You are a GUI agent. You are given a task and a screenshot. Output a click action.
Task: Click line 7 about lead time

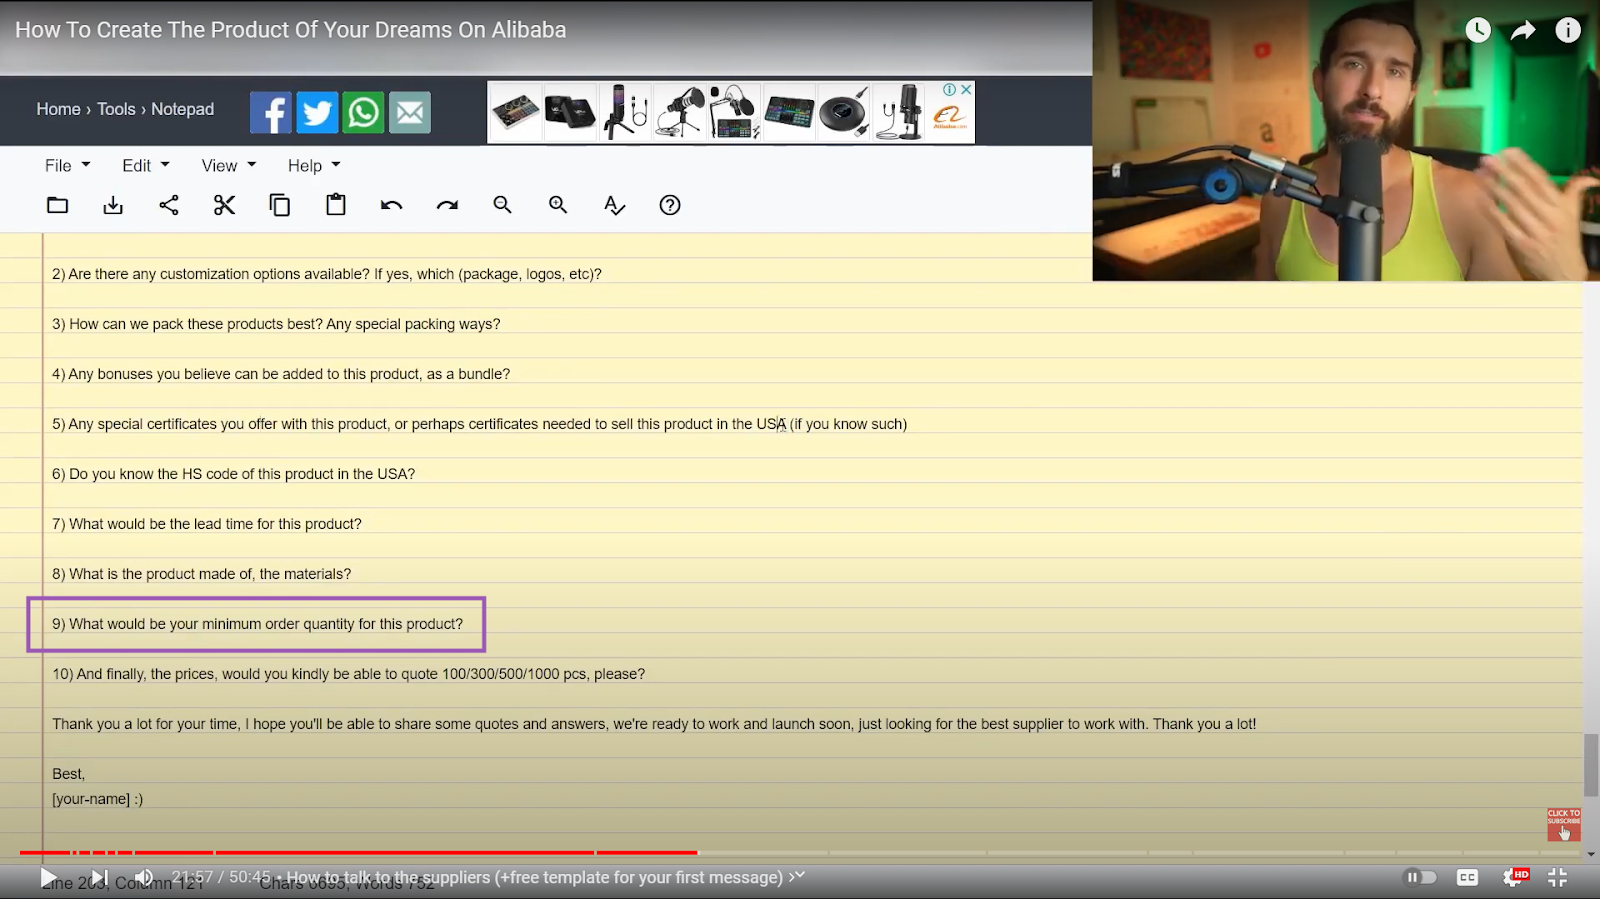click(x=207, y=524)
